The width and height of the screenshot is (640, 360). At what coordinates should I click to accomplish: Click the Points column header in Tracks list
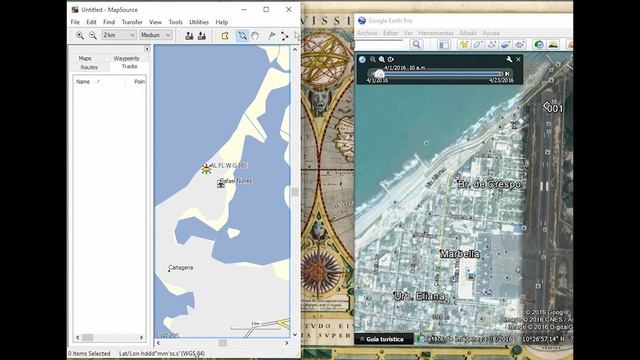click(x=139, y=82)
